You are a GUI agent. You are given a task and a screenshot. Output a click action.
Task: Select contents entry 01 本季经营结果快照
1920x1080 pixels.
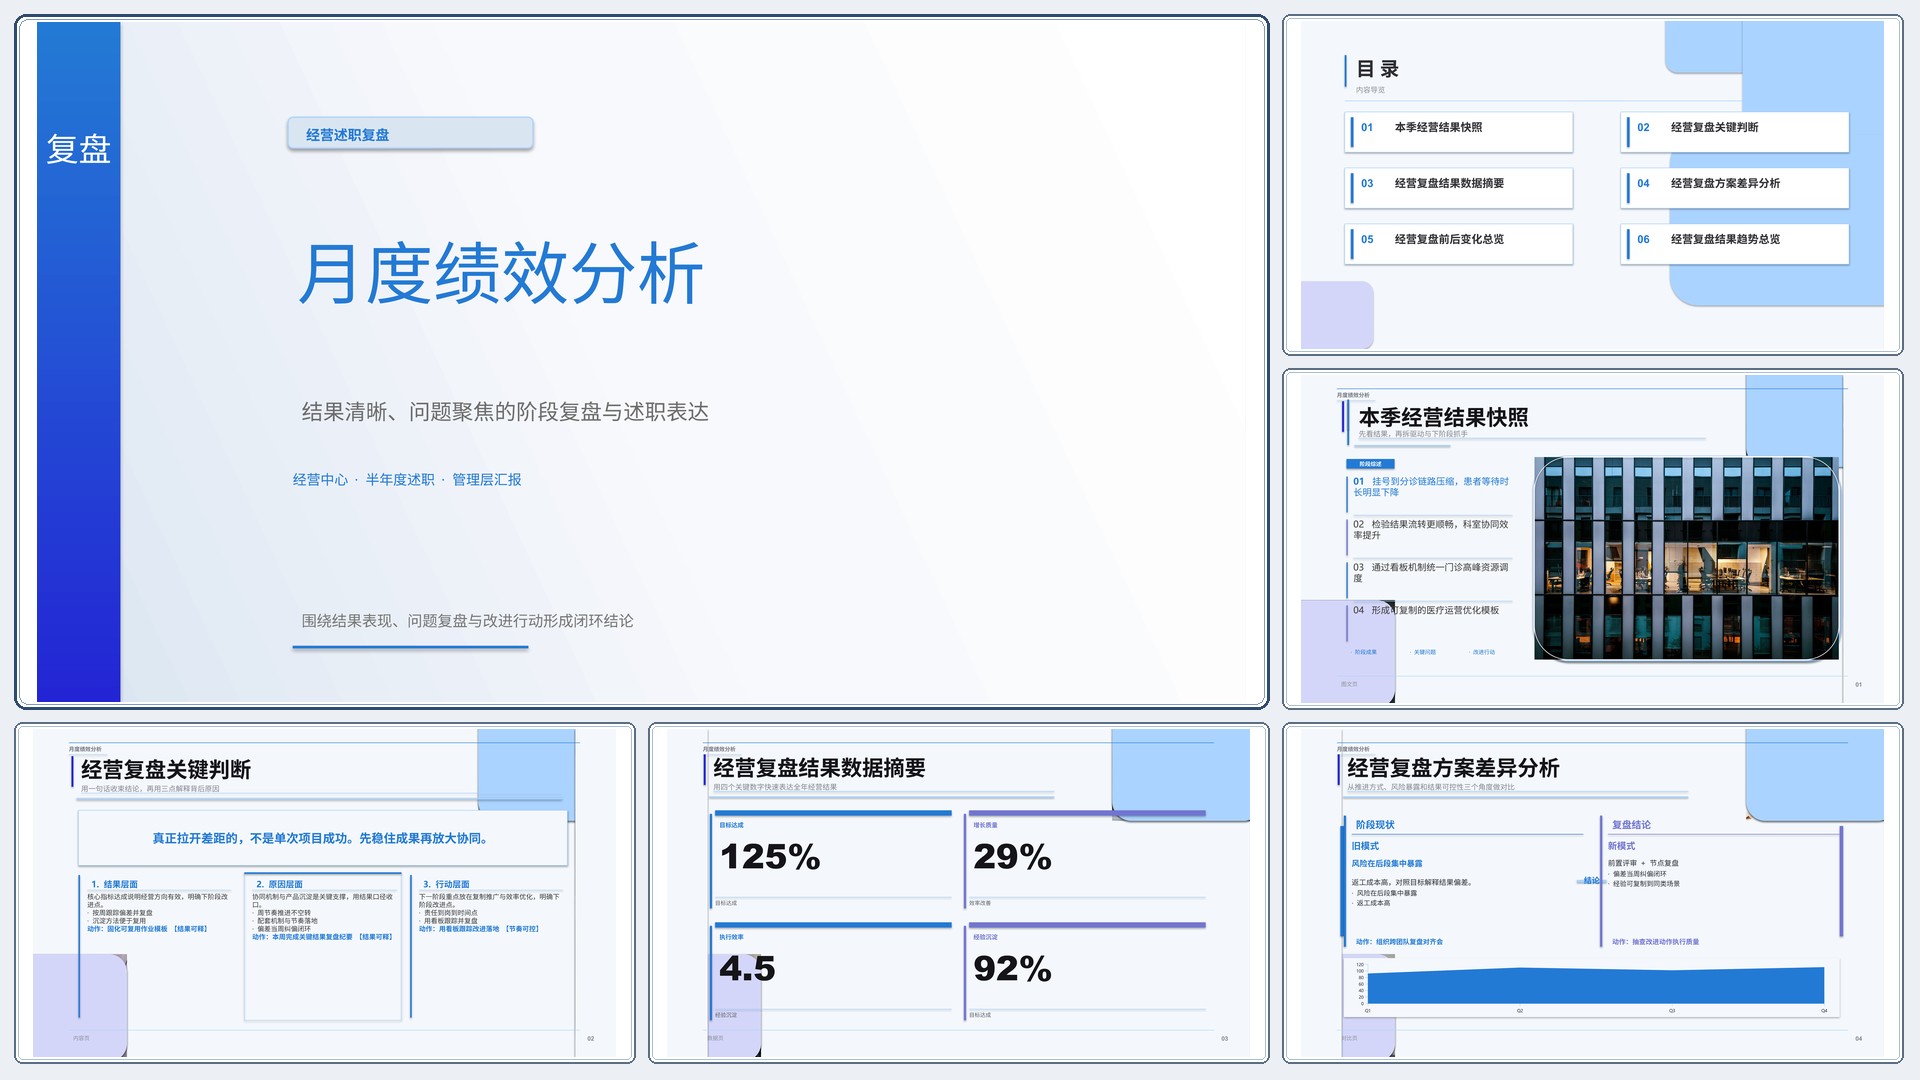(1459, 132)
